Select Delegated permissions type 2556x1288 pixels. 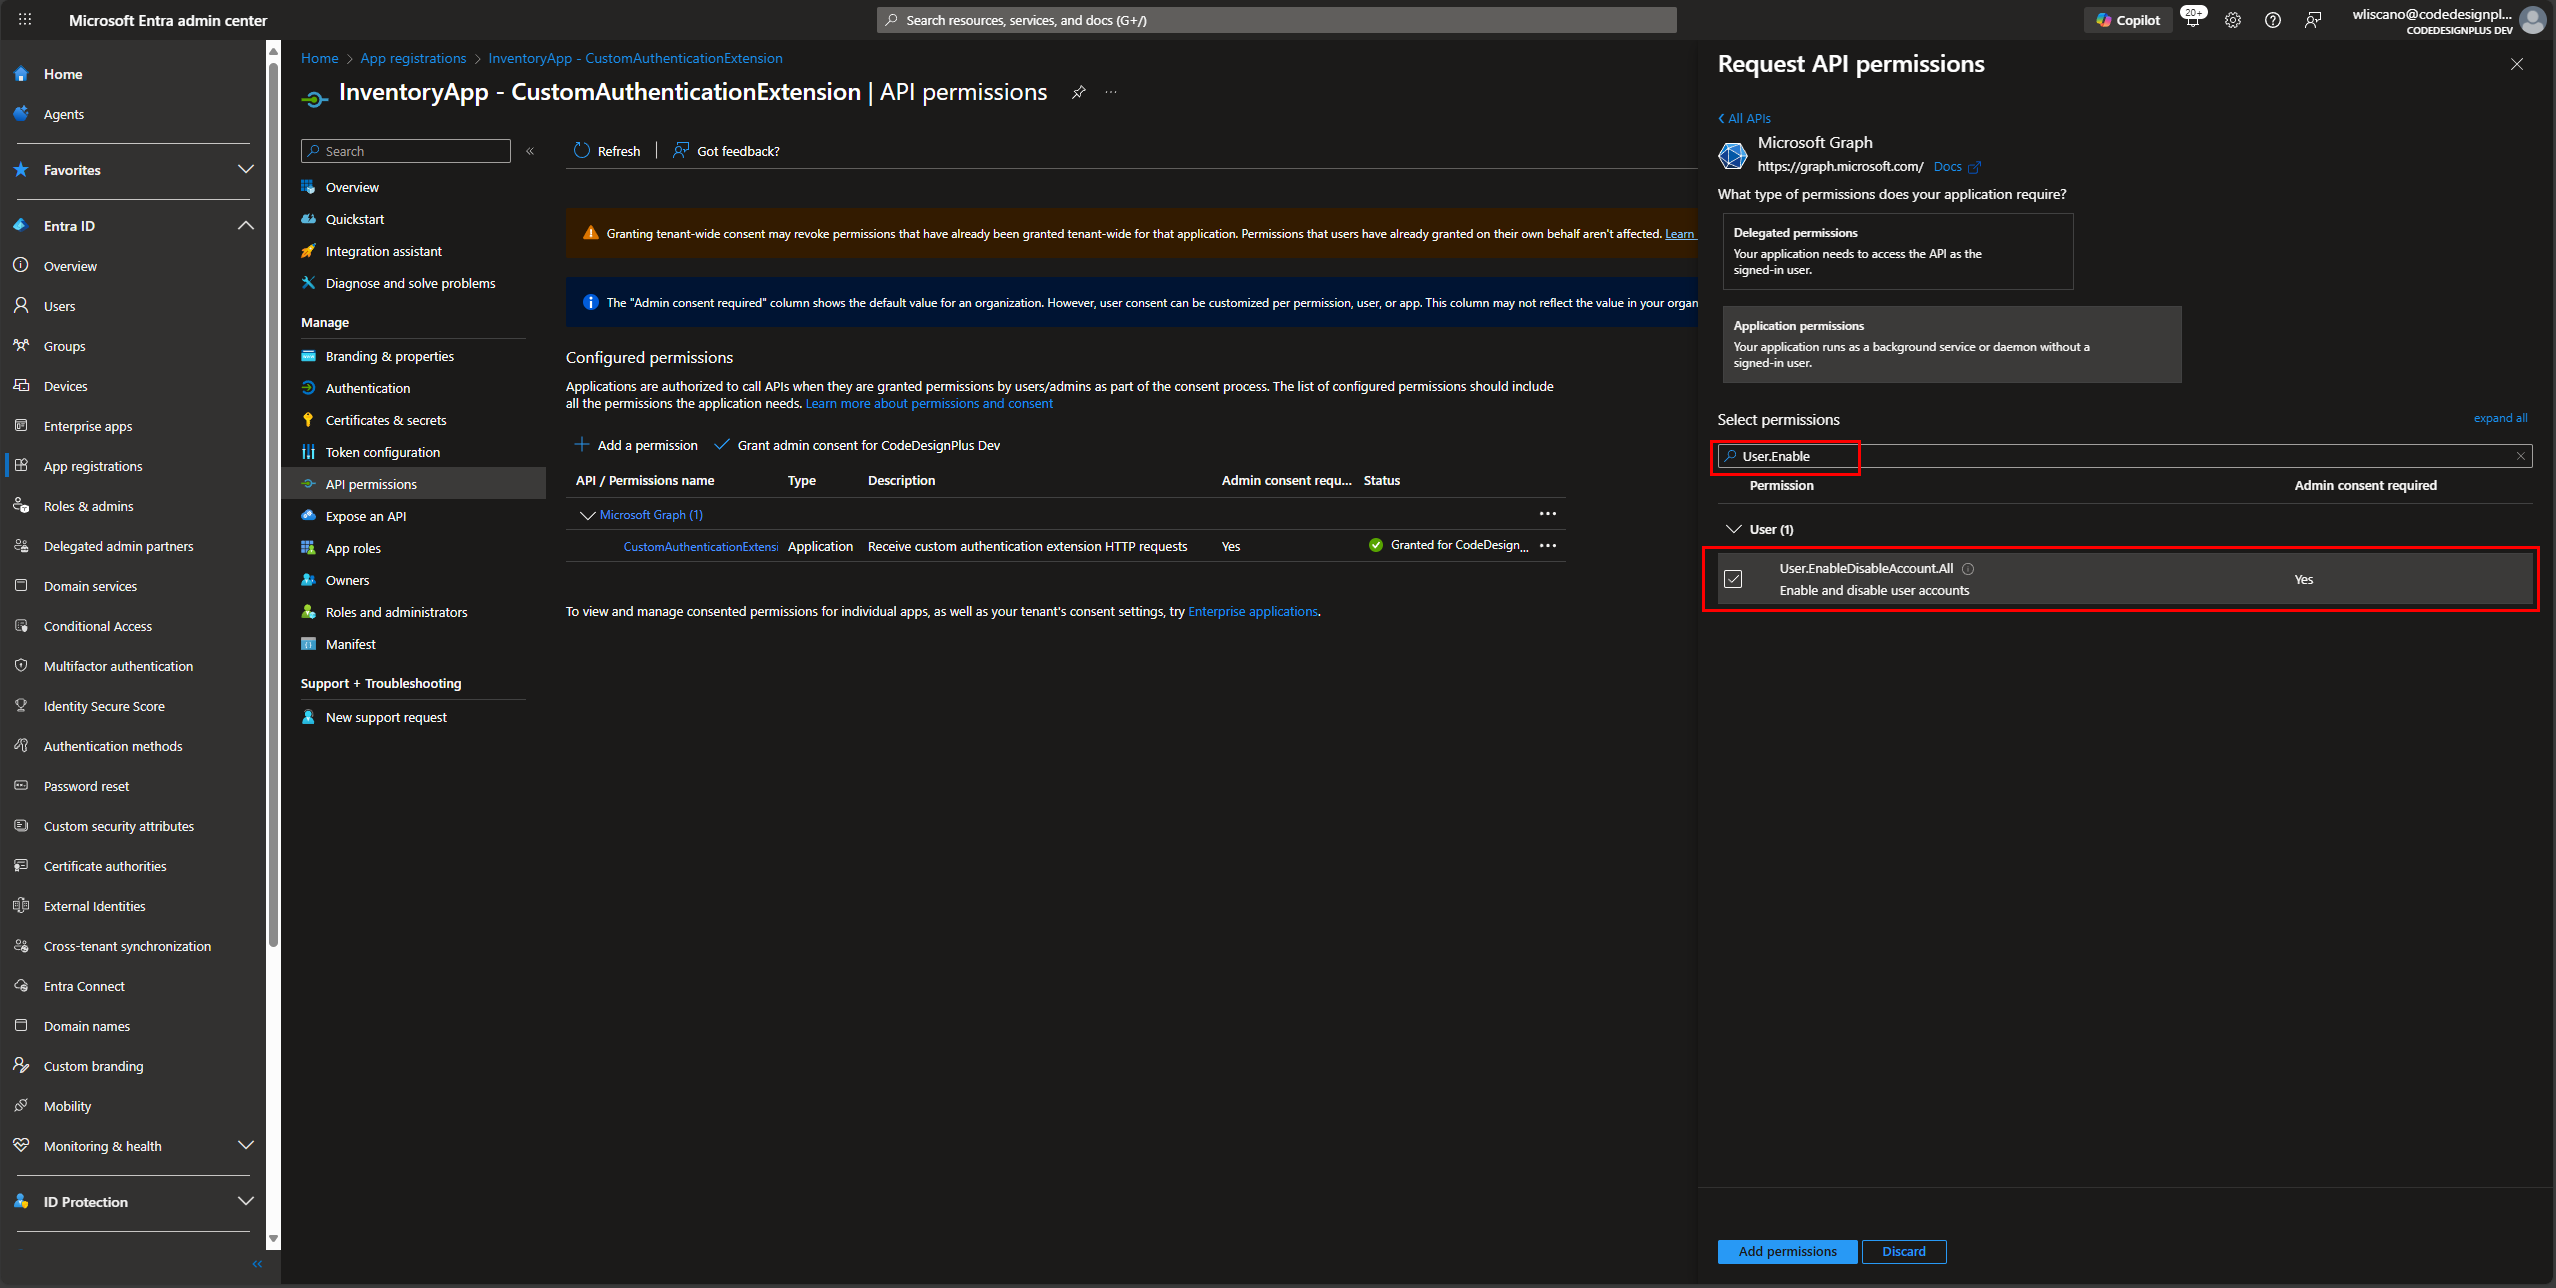pyautogui.click(x=1897, y=251)
